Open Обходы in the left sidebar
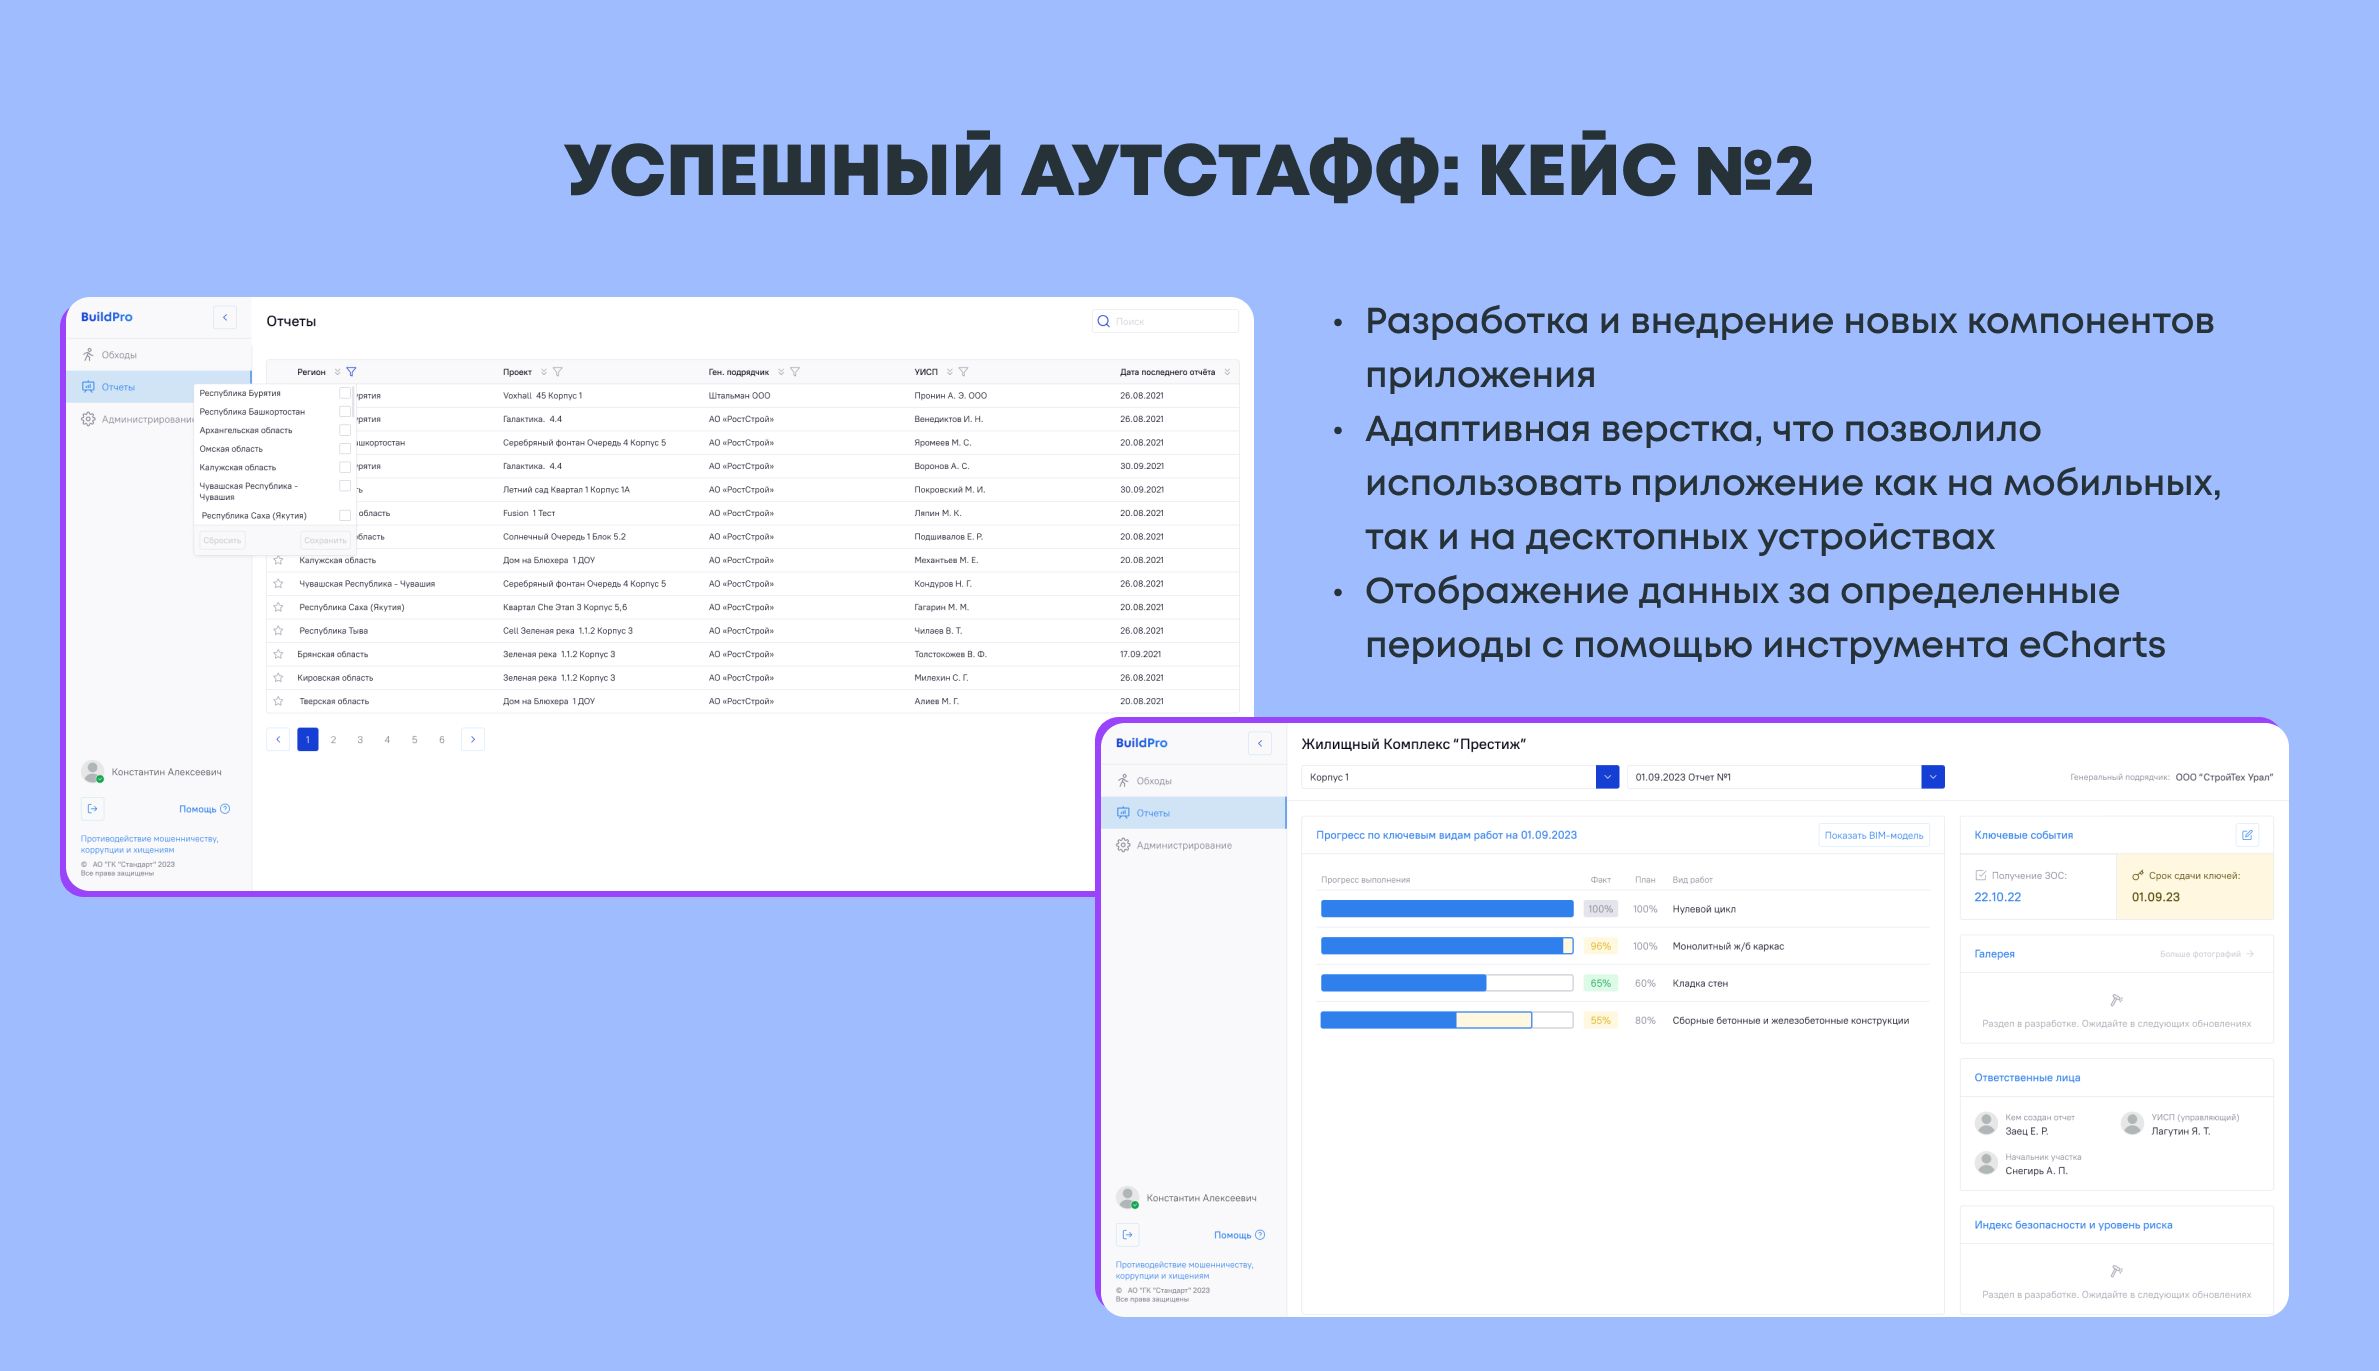 pos(119,355)
